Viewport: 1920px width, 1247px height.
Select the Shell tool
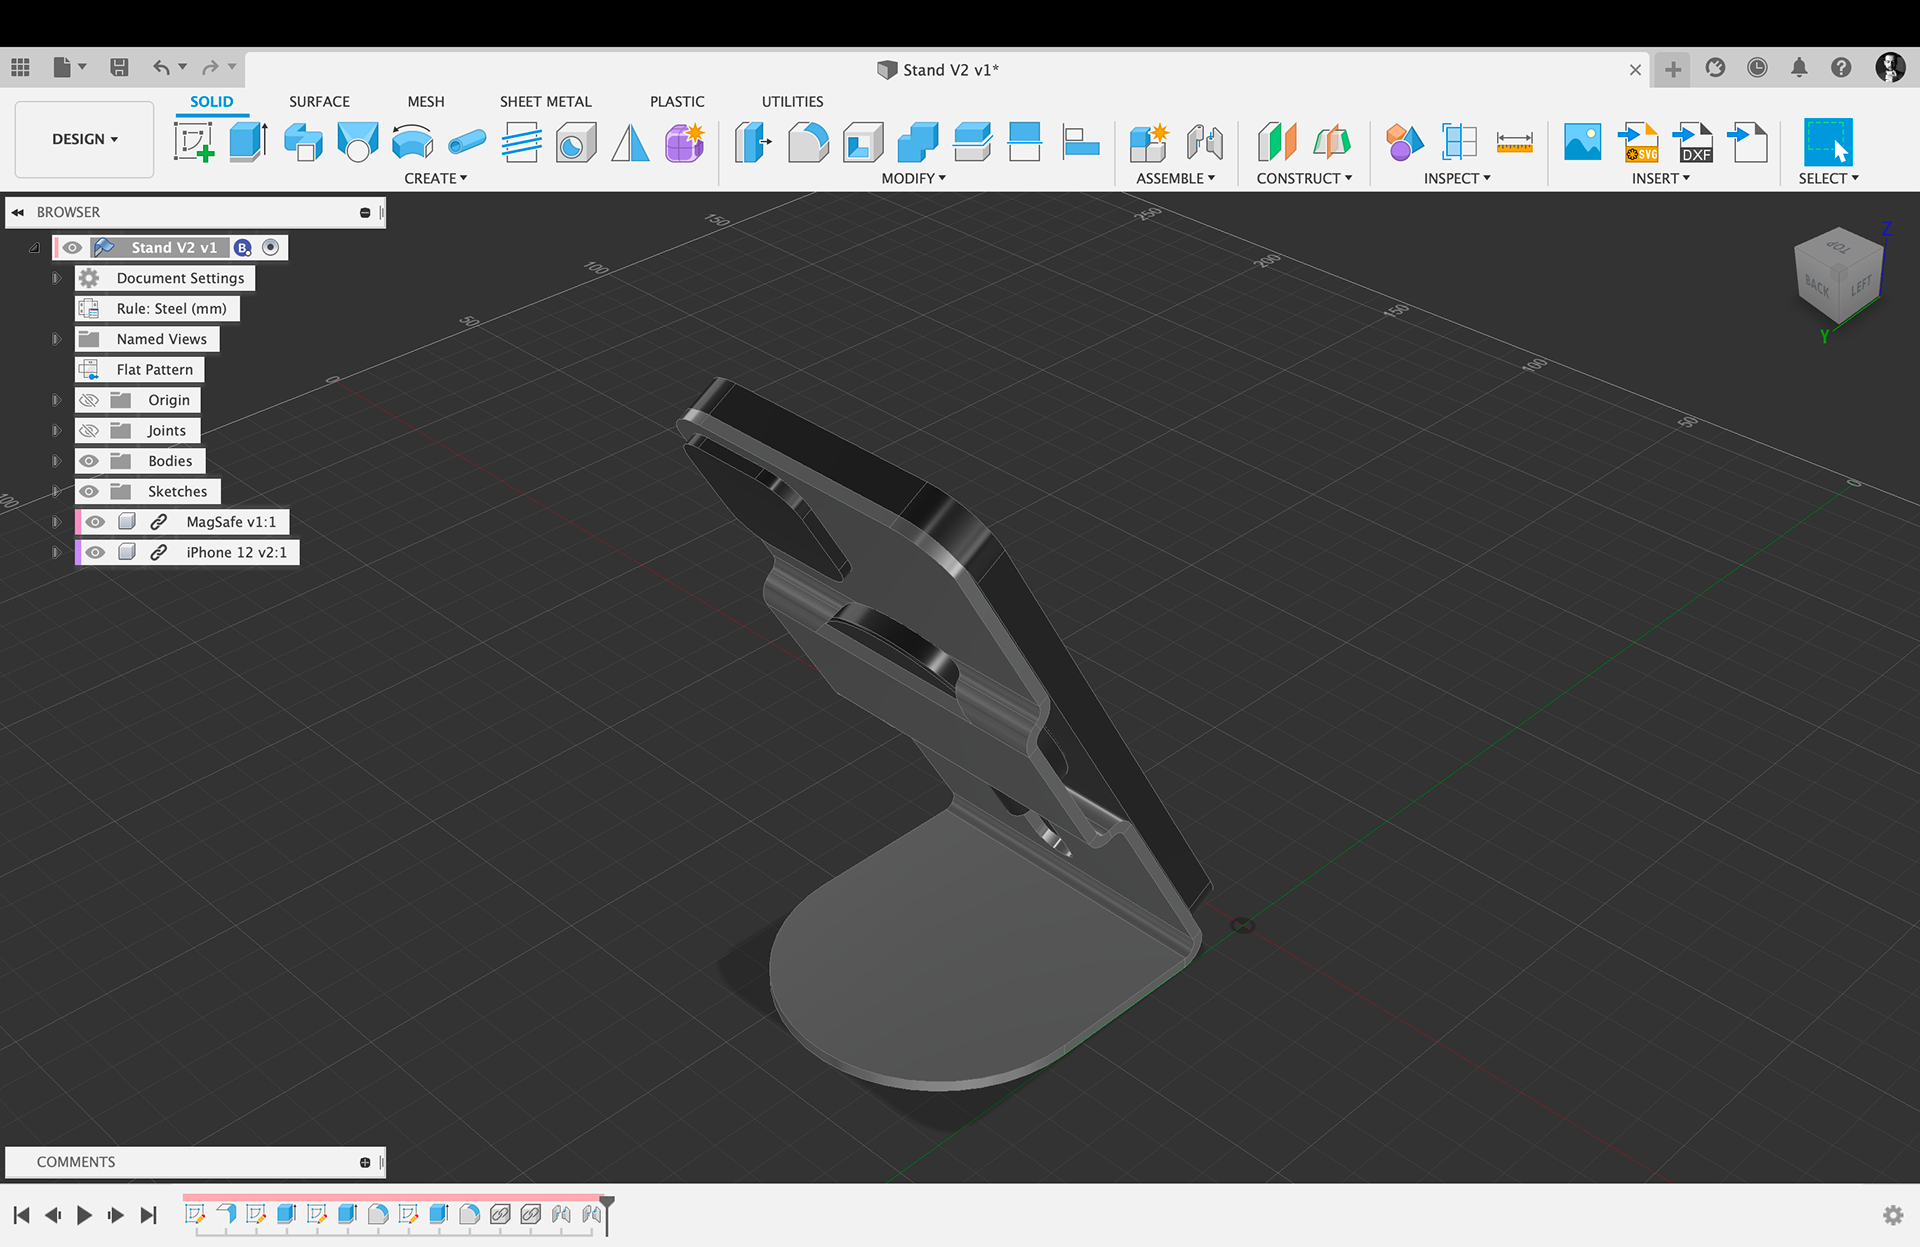(863, 142)
